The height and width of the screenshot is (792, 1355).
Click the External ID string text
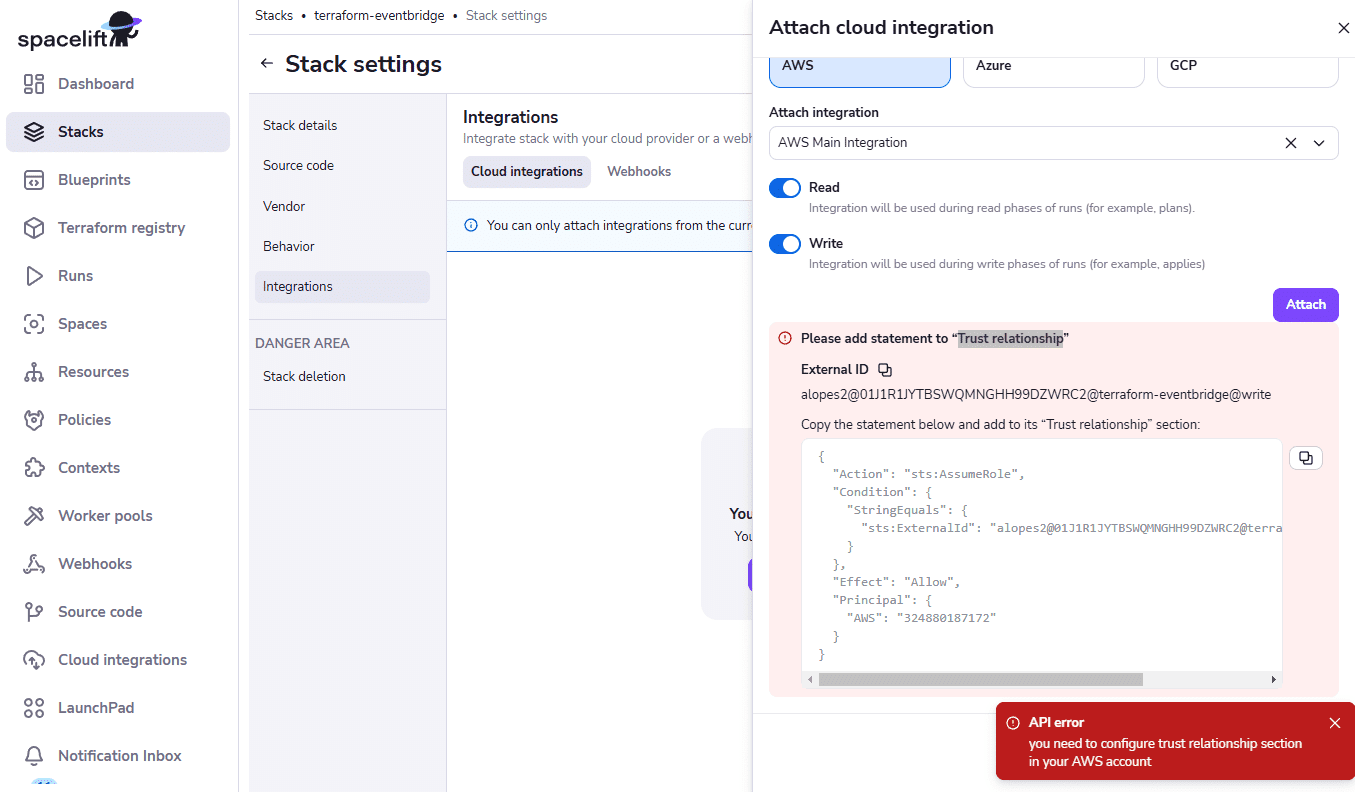pyautogui.click(x=1036, y=395)
